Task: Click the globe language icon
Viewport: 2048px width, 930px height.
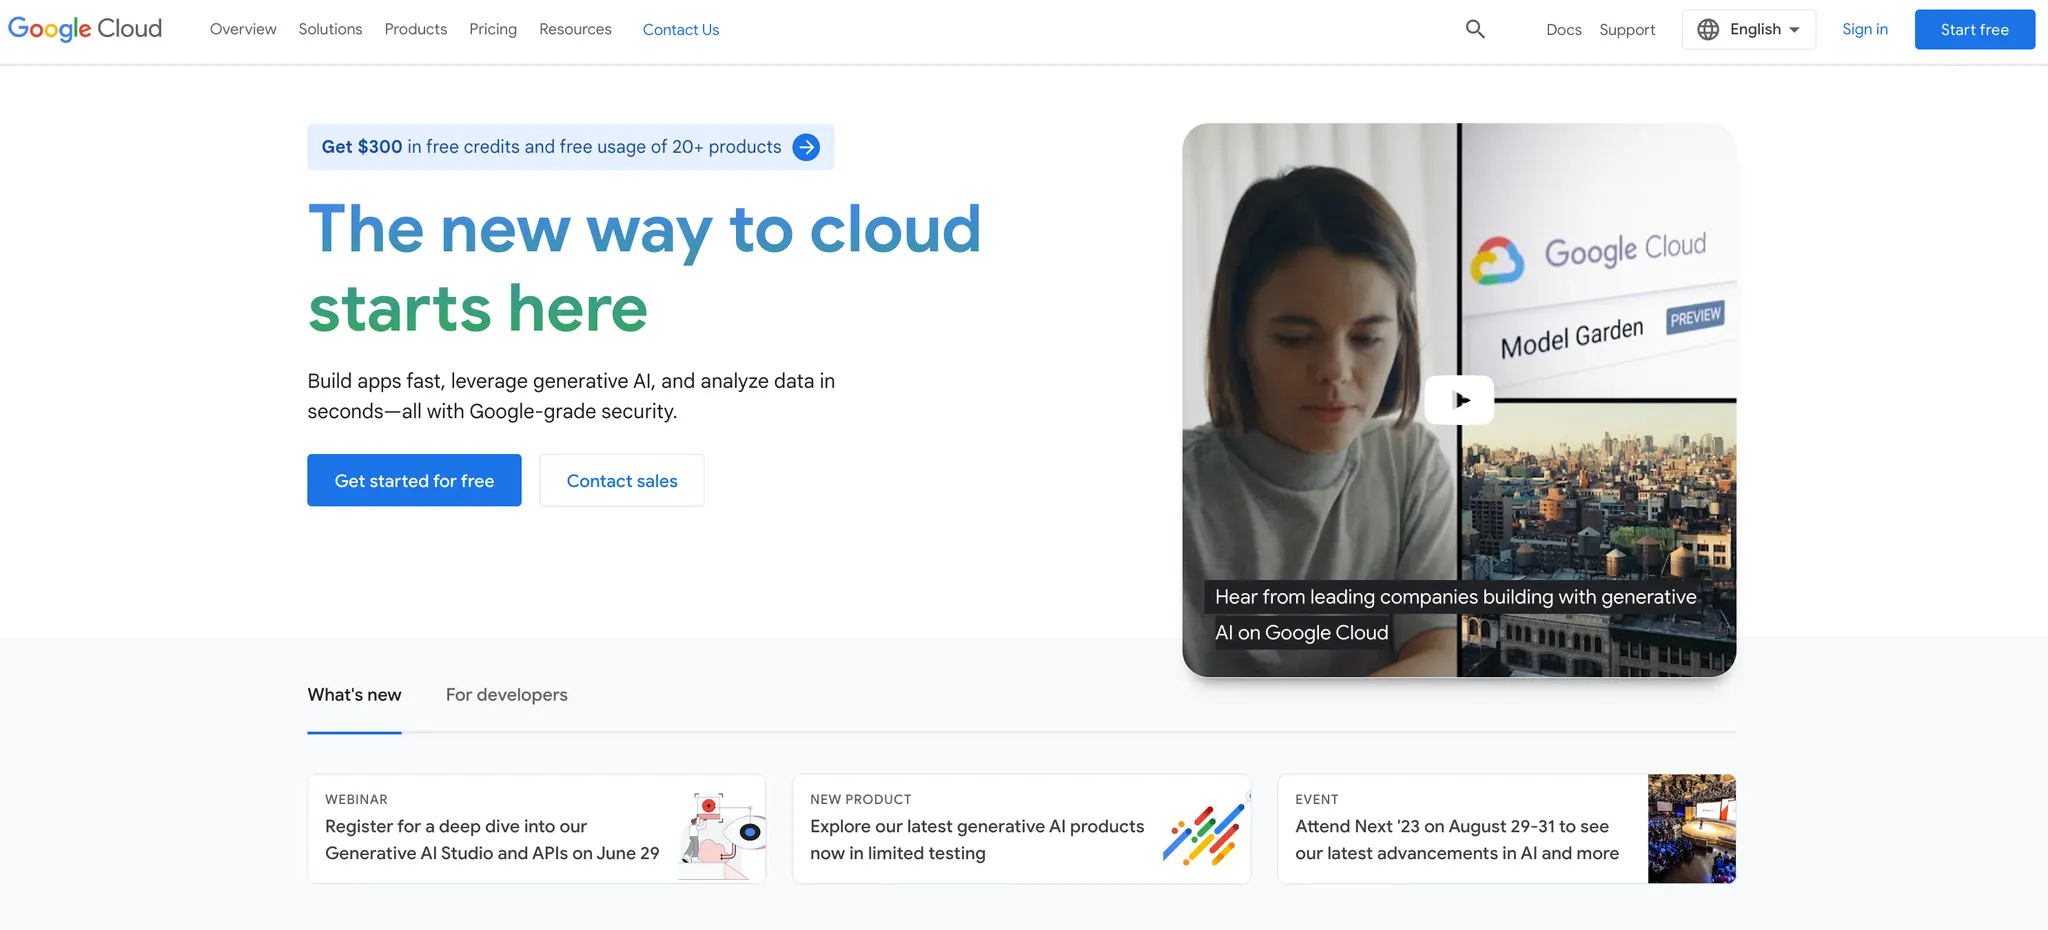Action: coord(1708,30)
